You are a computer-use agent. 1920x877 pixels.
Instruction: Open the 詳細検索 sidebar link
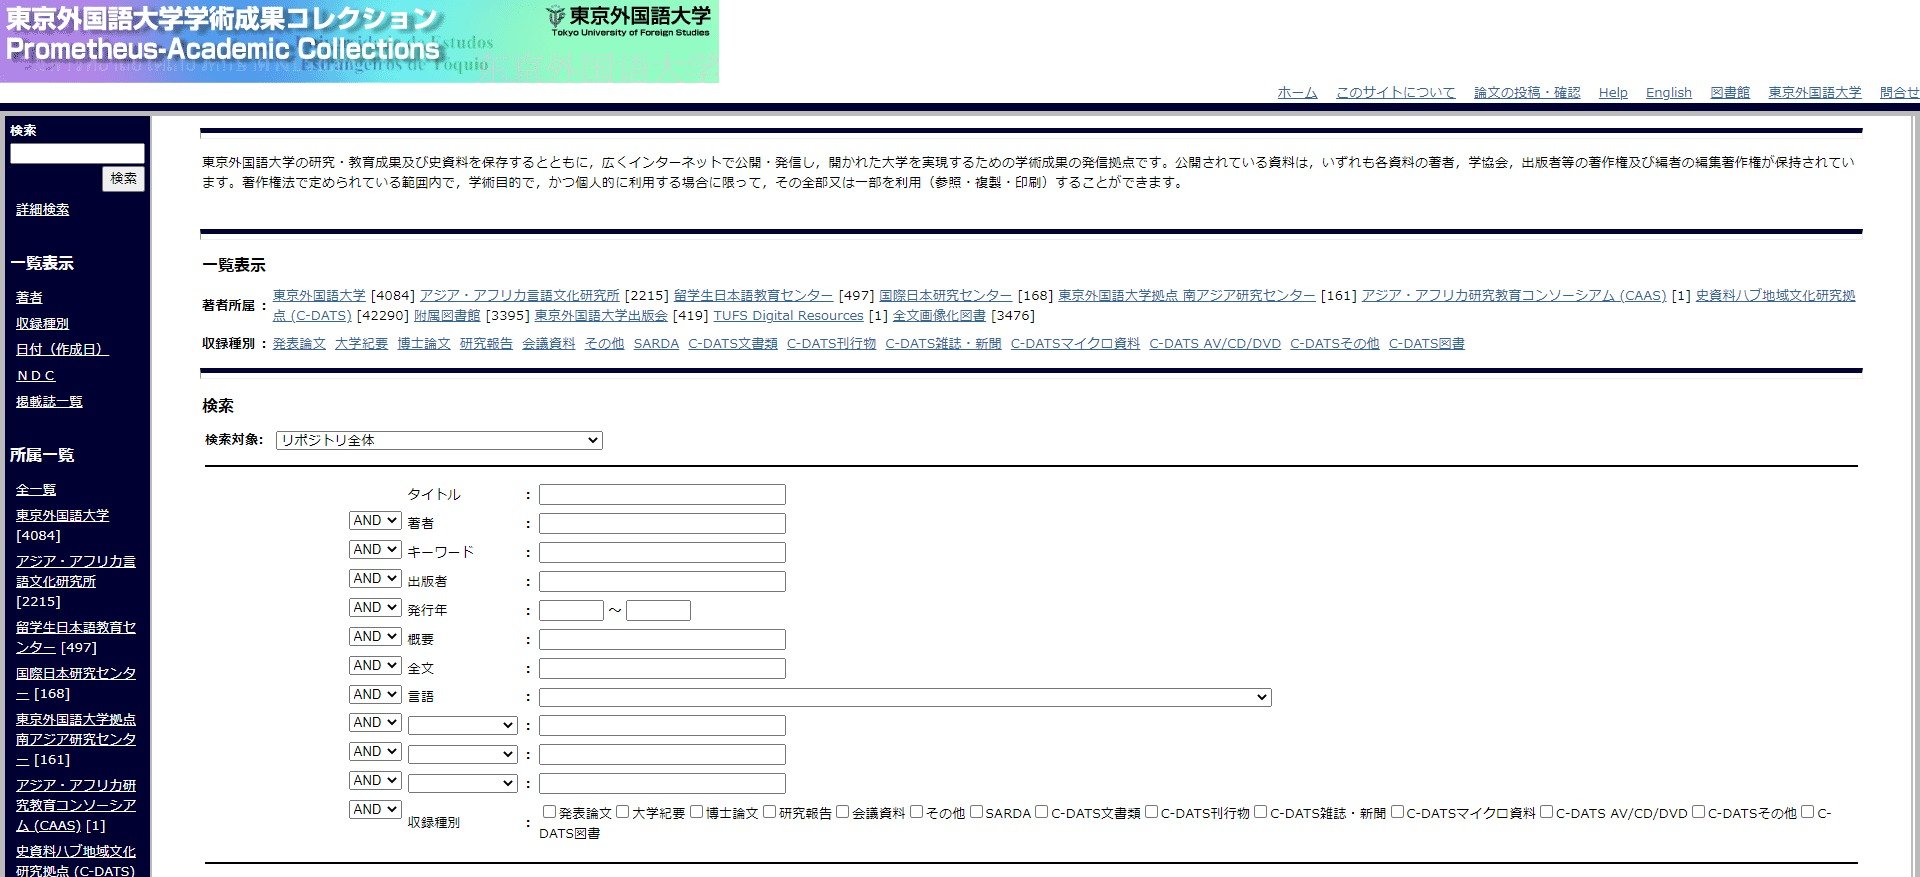(x=43, y=210)
